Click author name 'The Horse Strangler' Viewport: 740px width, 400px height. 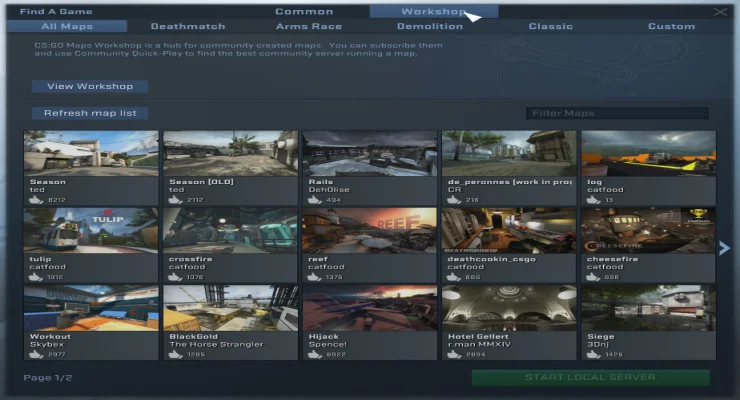[216, 344]
